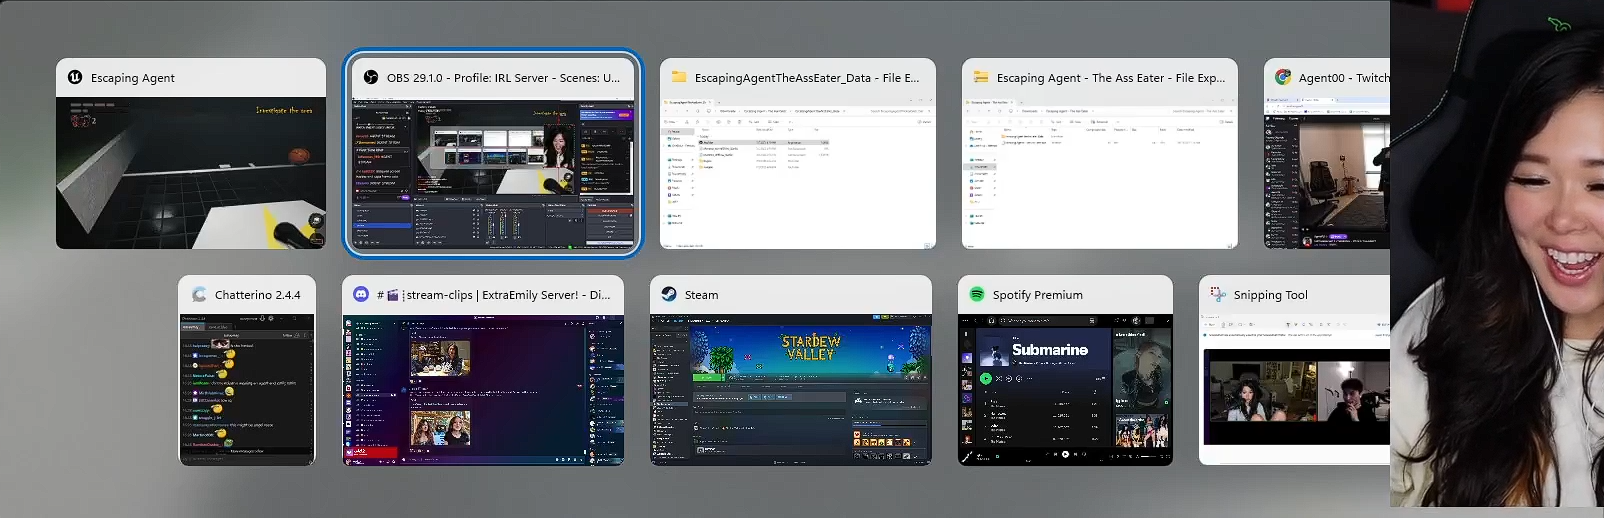This screenshot has height=518, width=1604.
Task: Click the Steam logo icon
Action: (x=669, y=294)
